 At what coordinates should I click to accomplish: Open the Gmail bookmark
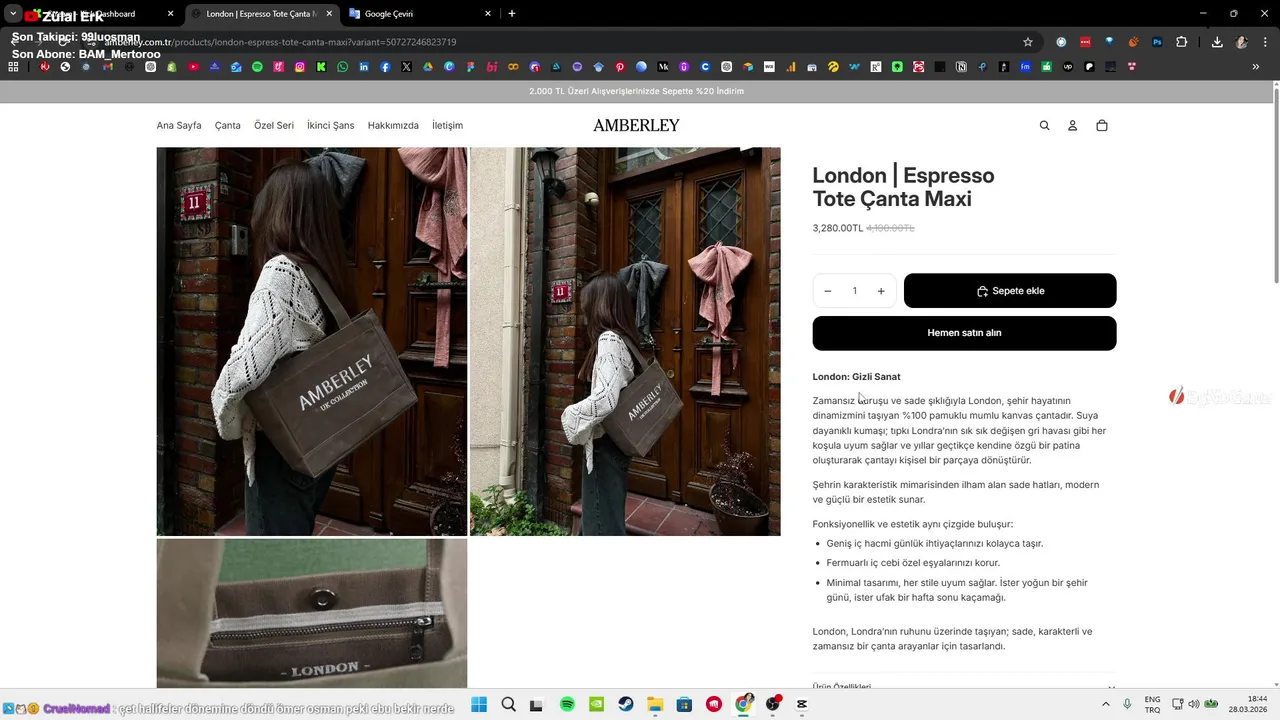click(108, 67)
